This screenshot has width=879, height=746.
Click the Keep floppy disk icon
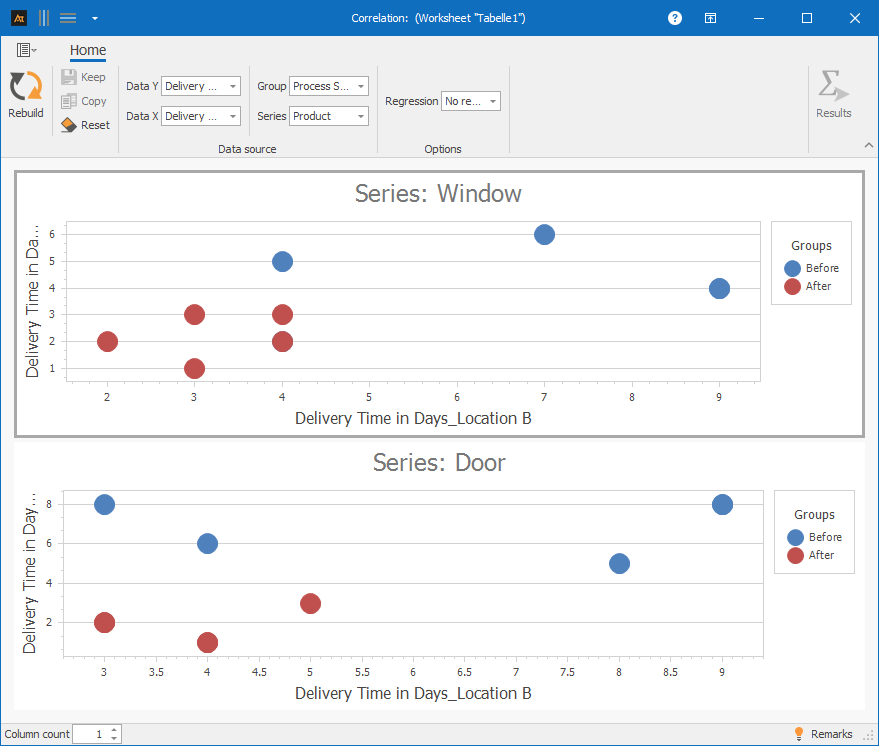(69, 77)
